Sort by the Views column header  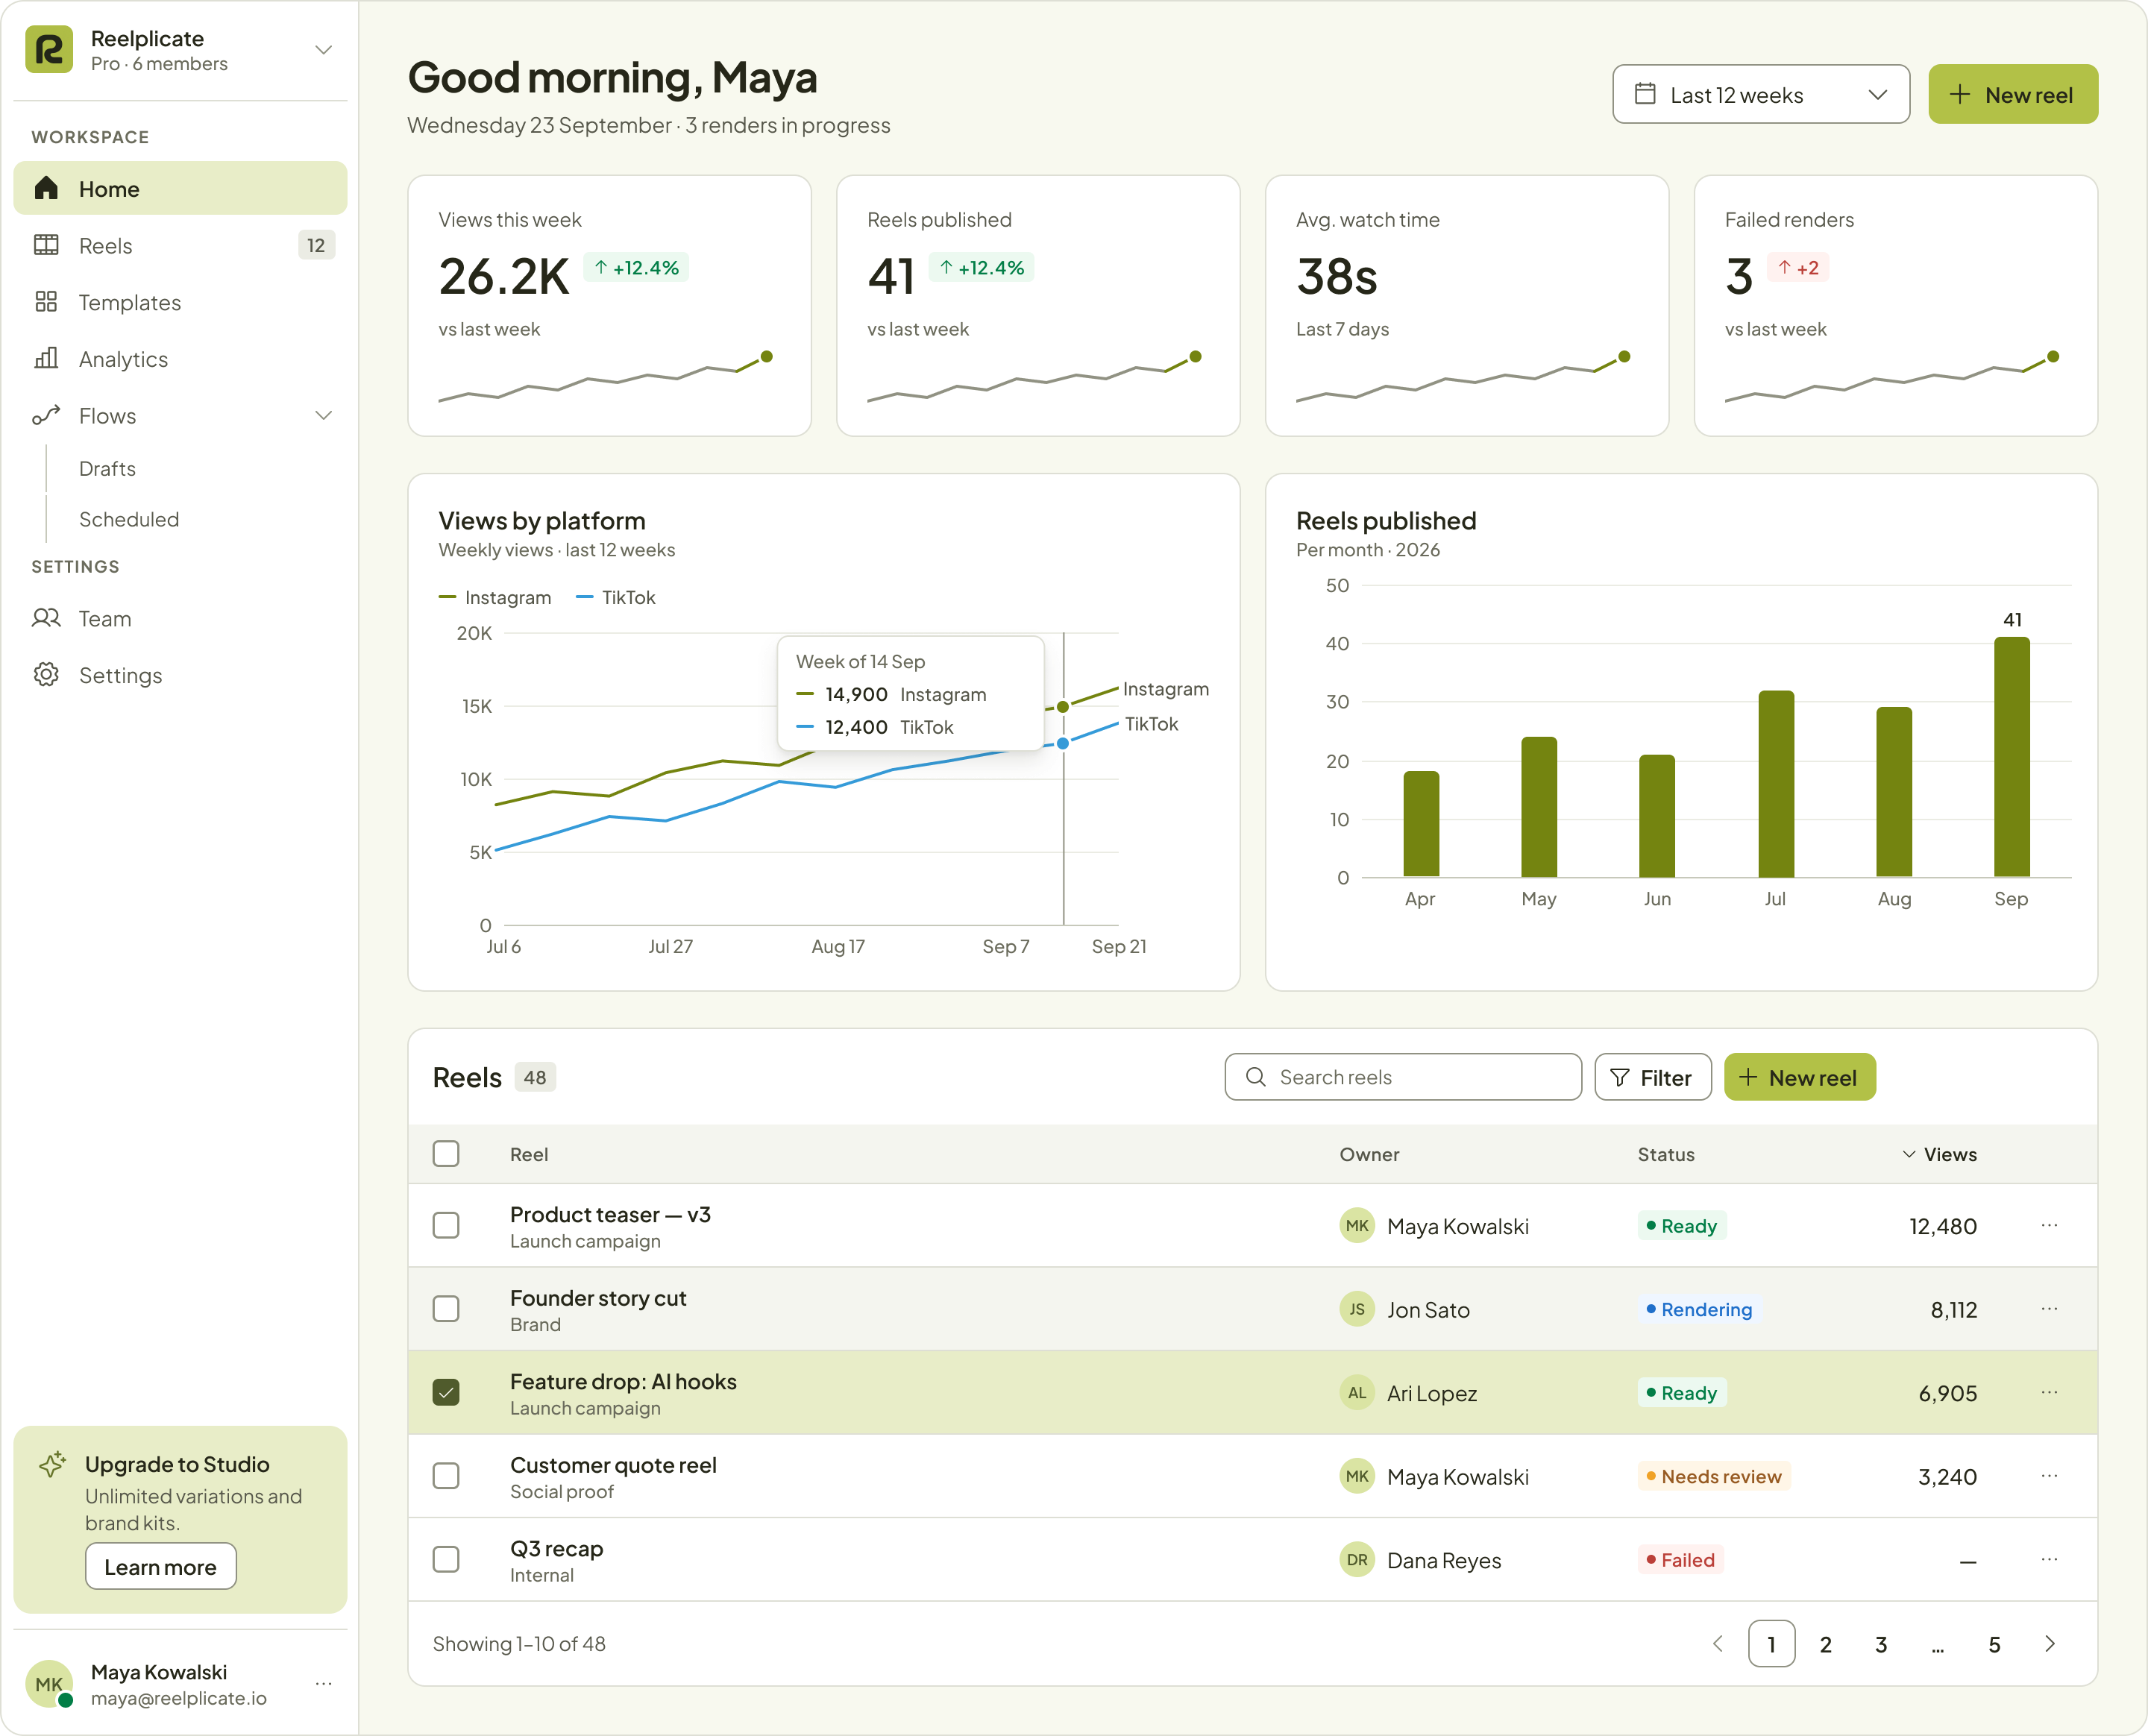(x=1939, y=1154)
